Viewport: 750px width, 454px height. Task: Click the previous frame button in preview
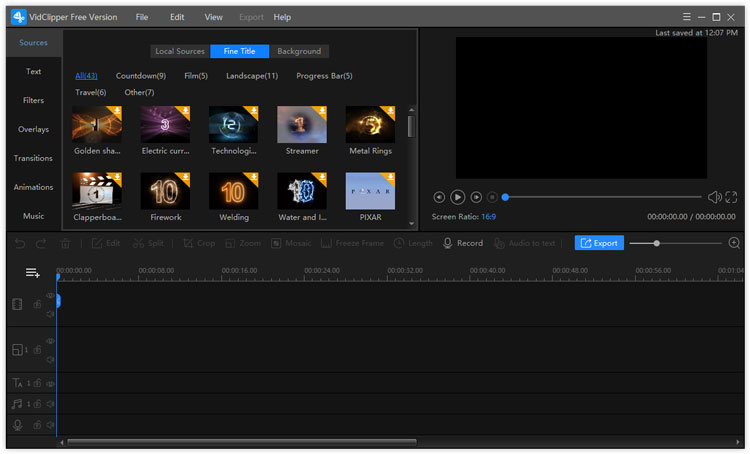coord(439,197)
